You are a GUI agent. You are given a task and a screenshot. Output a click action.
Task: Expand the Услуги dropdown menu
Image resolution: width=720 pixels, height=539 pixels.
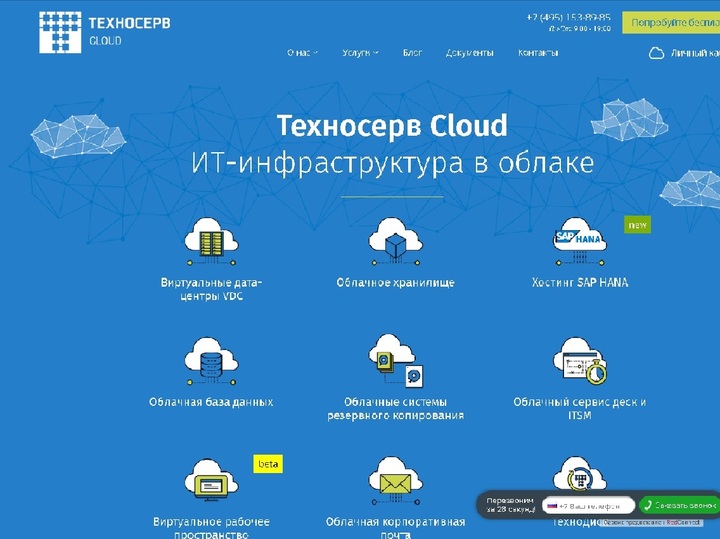(360, 53)
